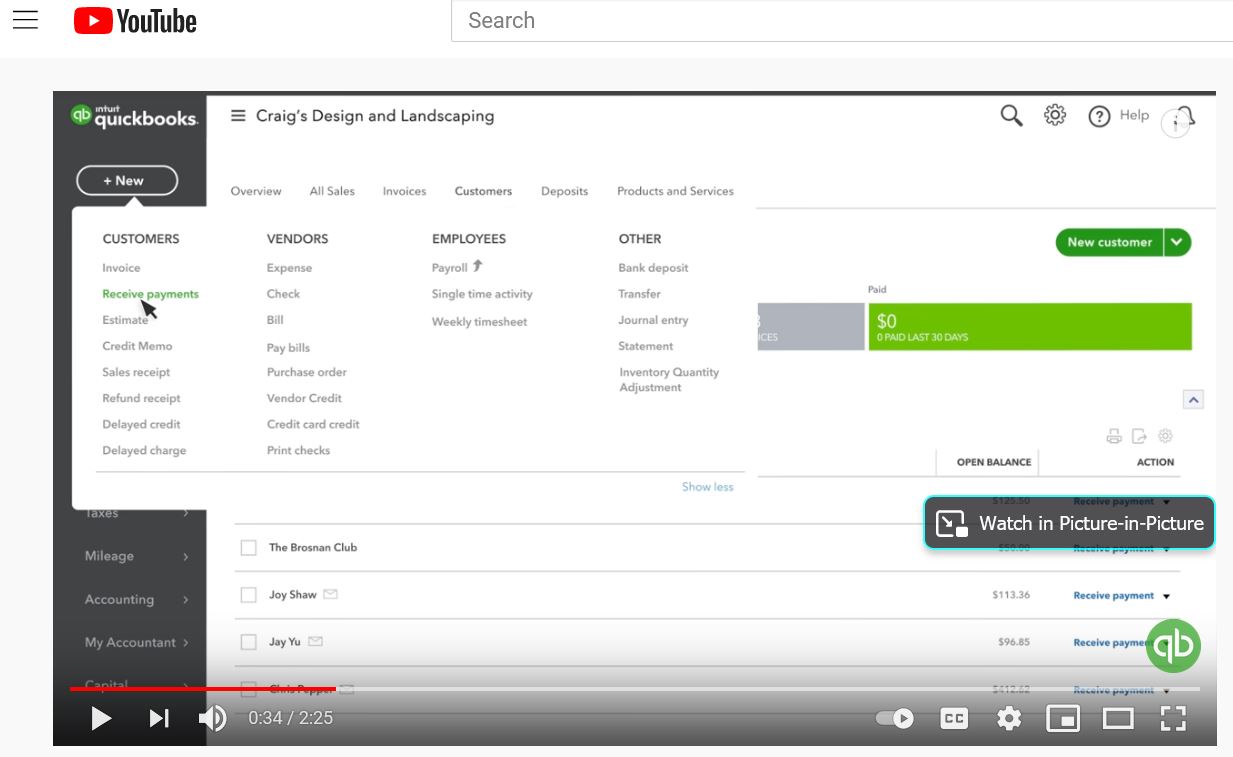
Task: Click the Show less link
Action: pos(707,487)
